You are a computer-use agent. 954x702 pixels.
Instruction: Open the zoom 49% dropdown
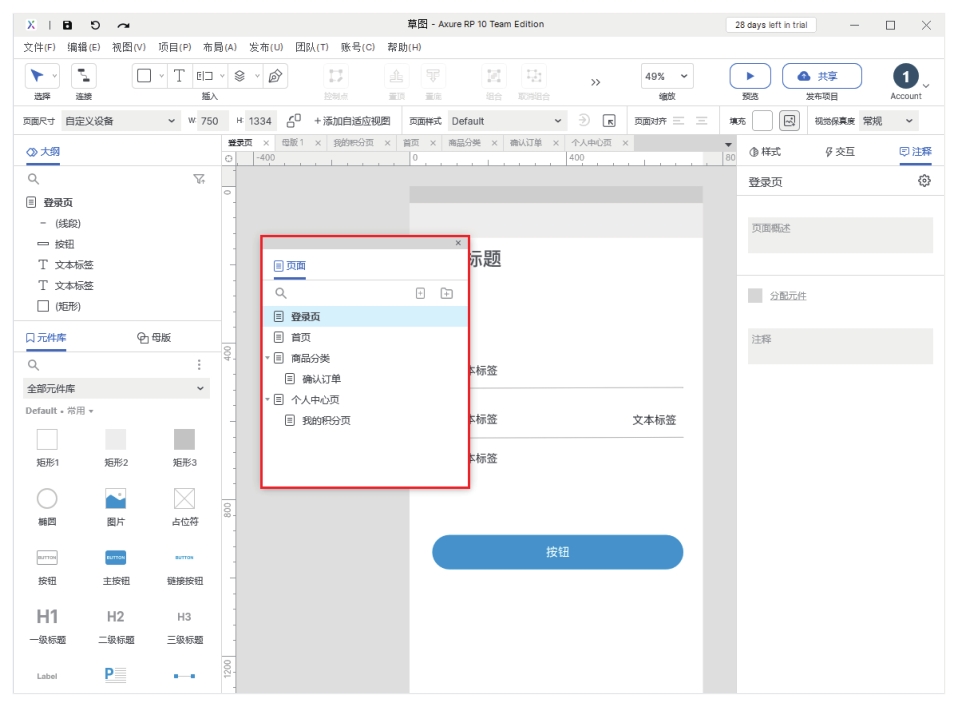667,76
